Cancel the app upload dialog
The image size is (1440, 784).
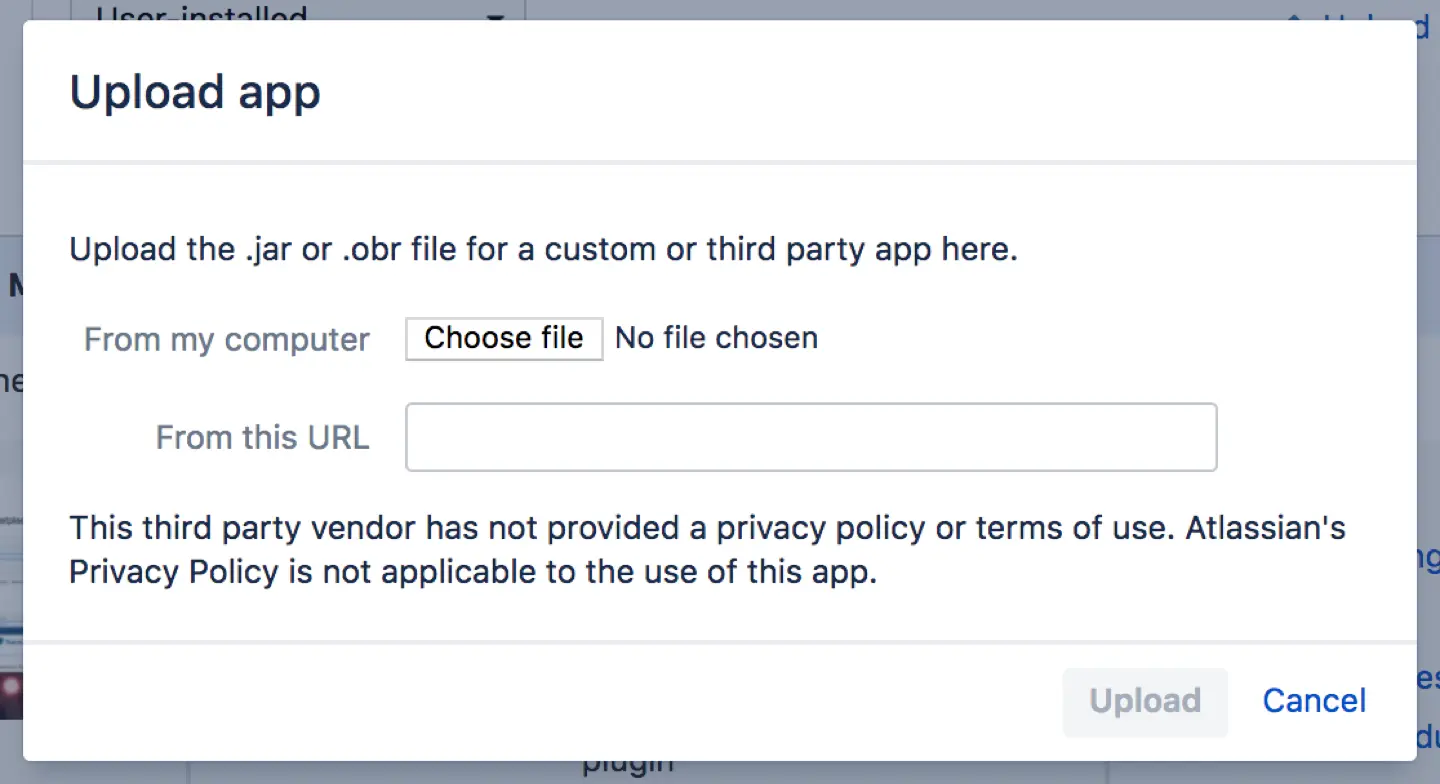tap(1313, 701)
